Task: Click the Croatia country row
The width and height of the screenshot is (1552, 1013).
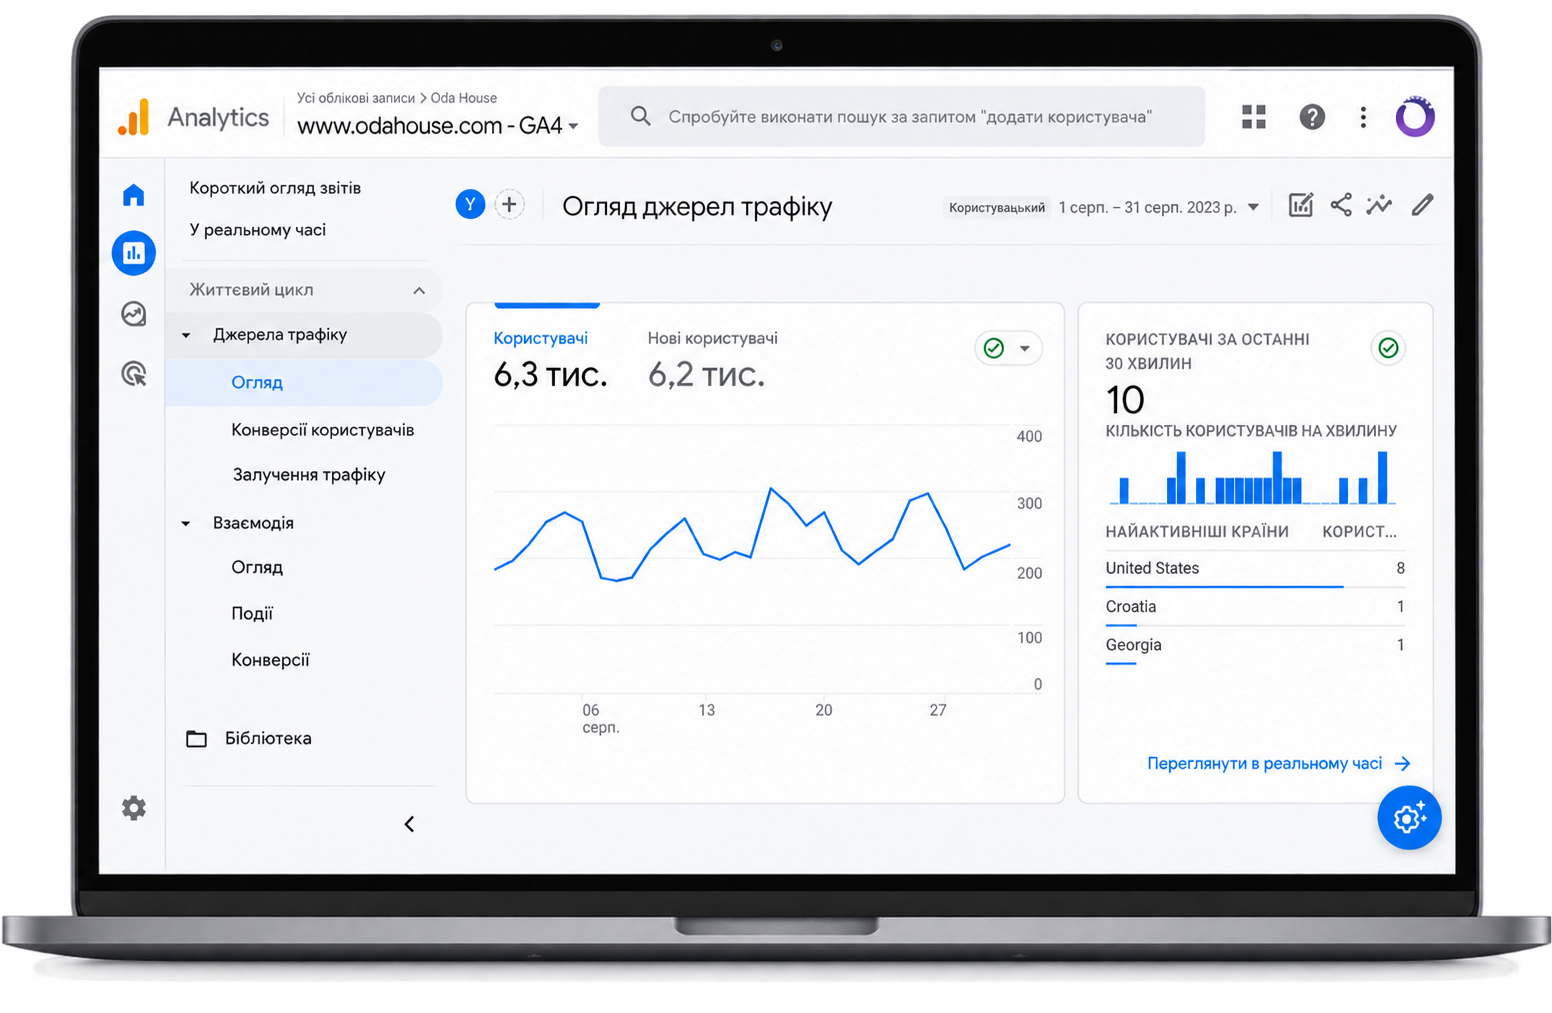Action: click(1255, 607)
